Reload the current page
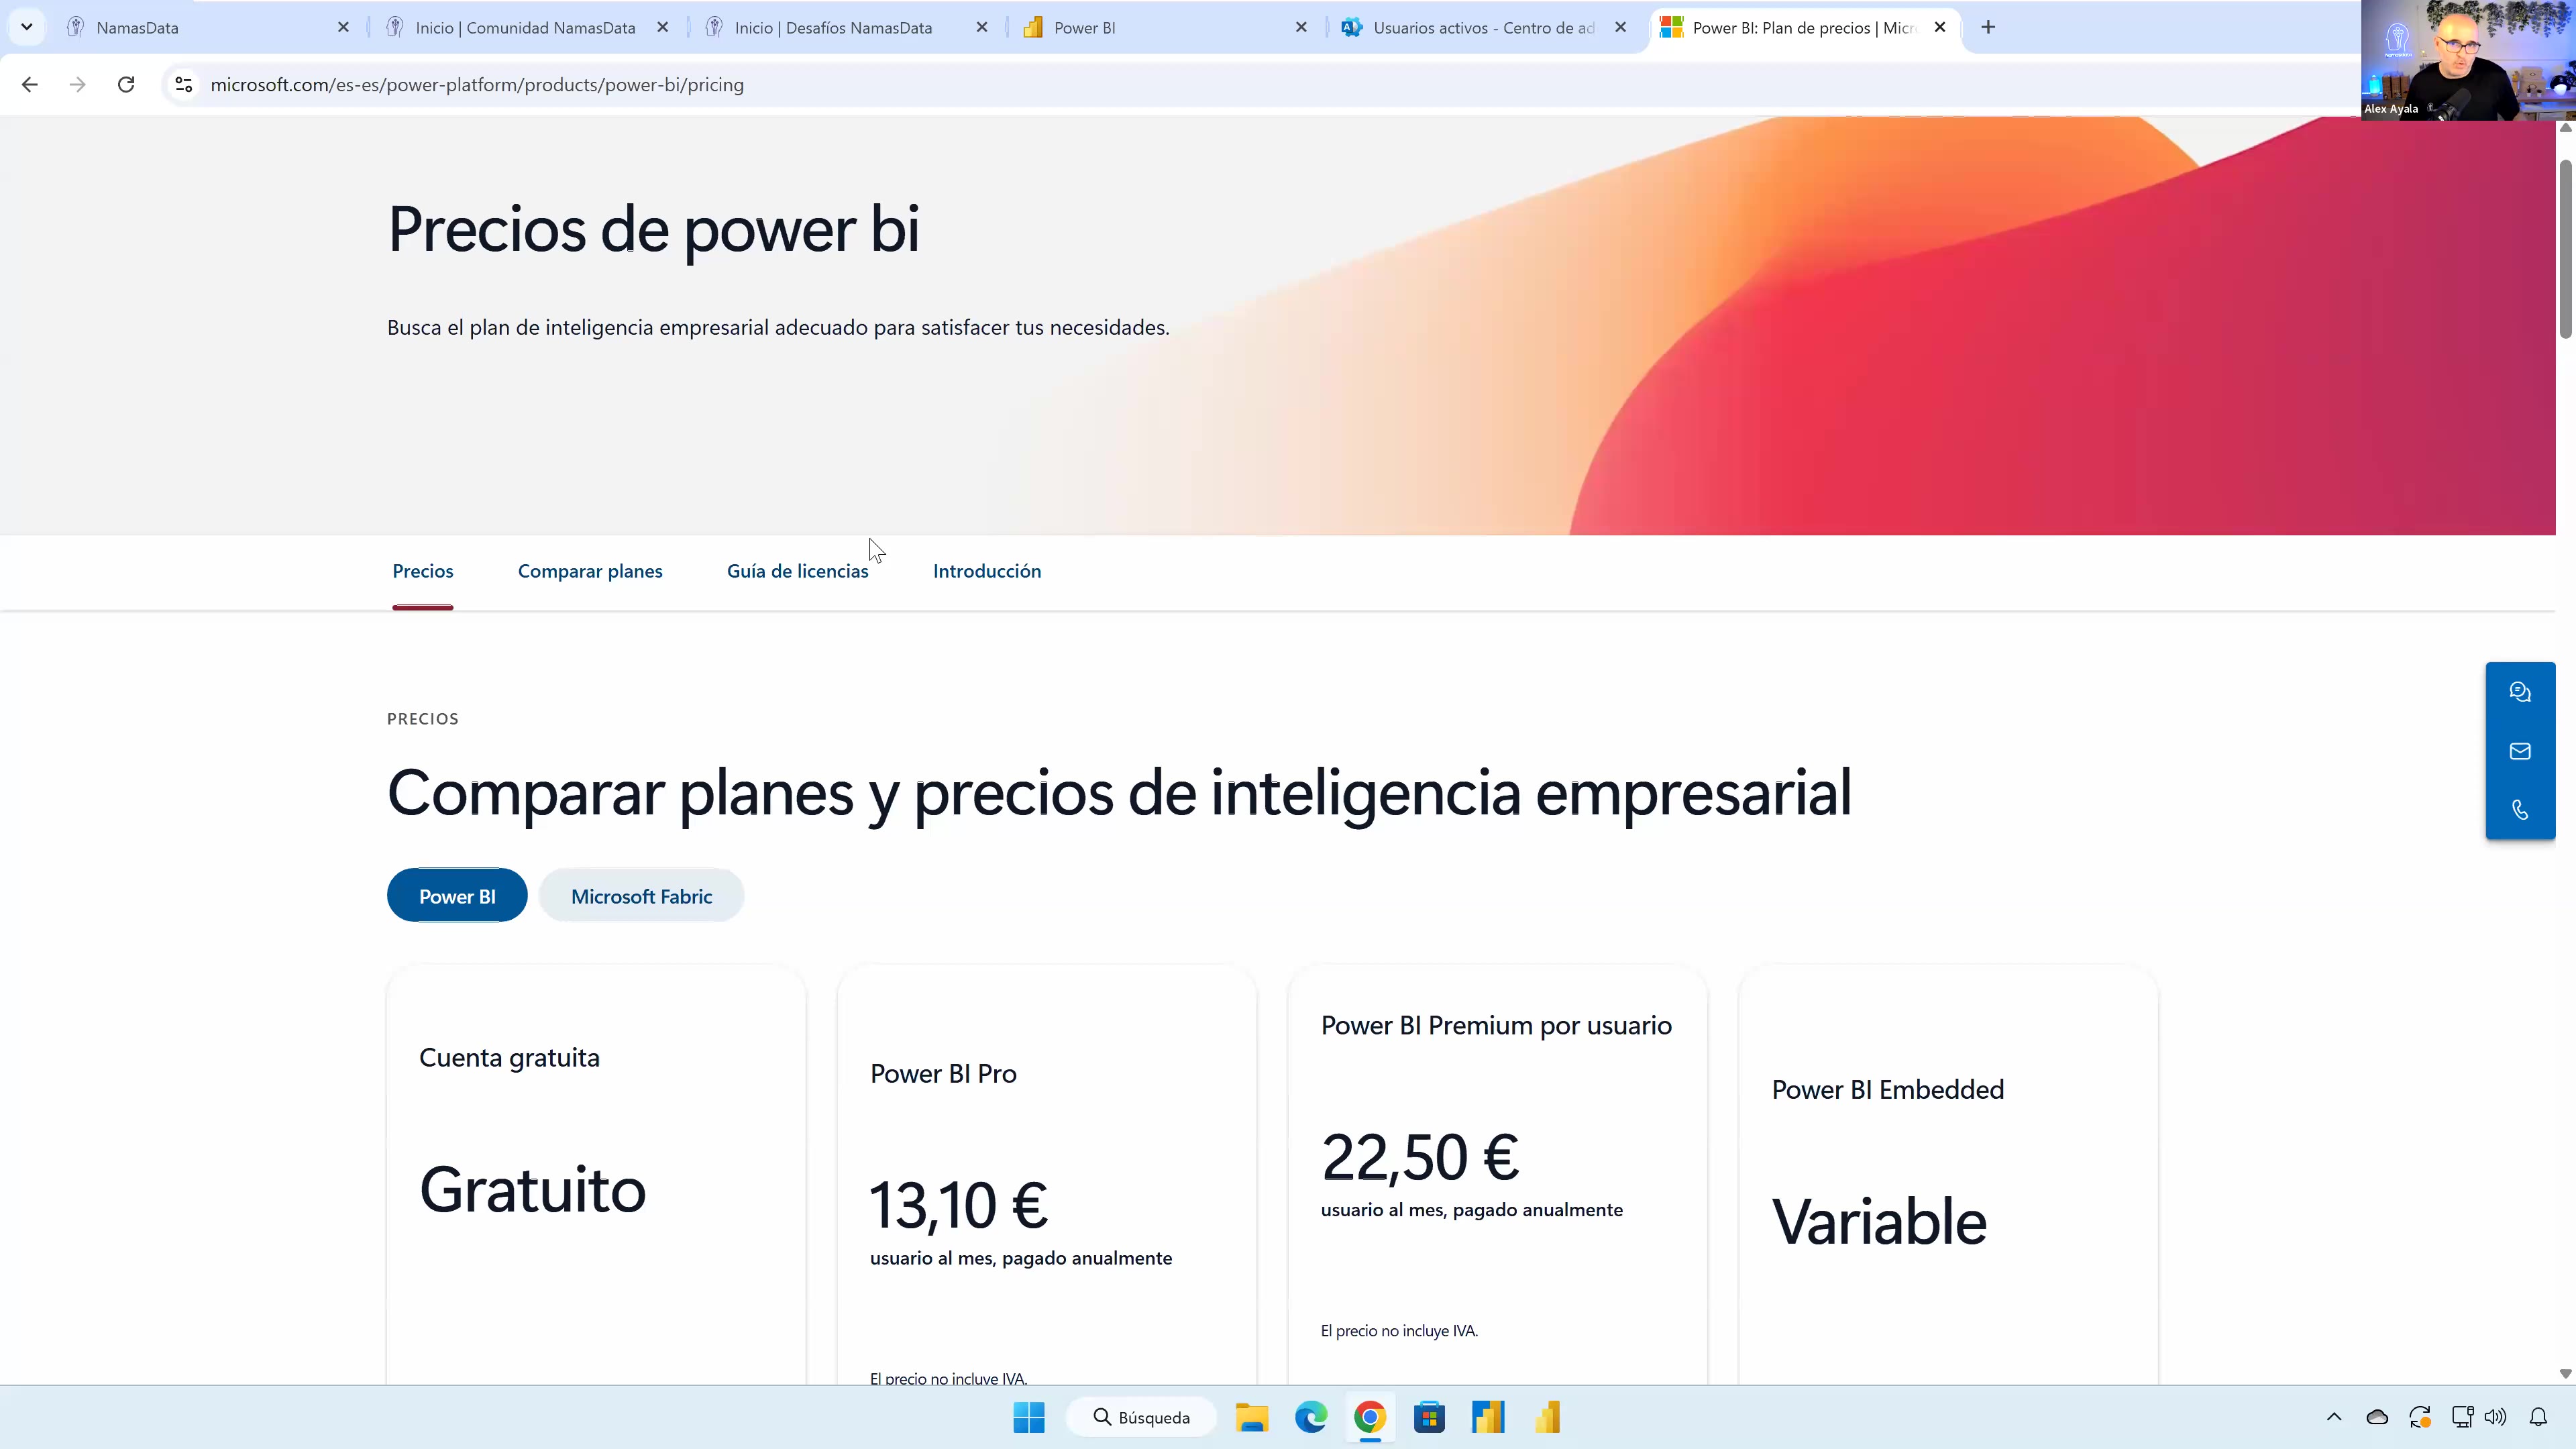 (126, 85)
